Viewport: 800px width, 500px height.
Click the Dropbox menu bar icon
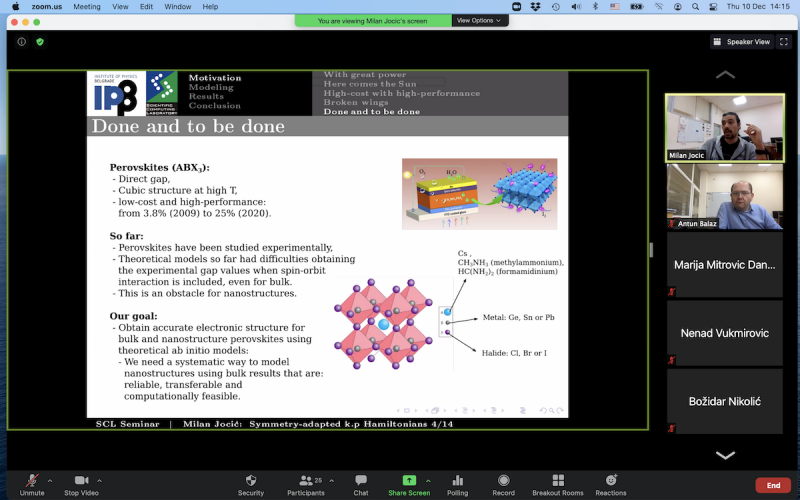535,7
